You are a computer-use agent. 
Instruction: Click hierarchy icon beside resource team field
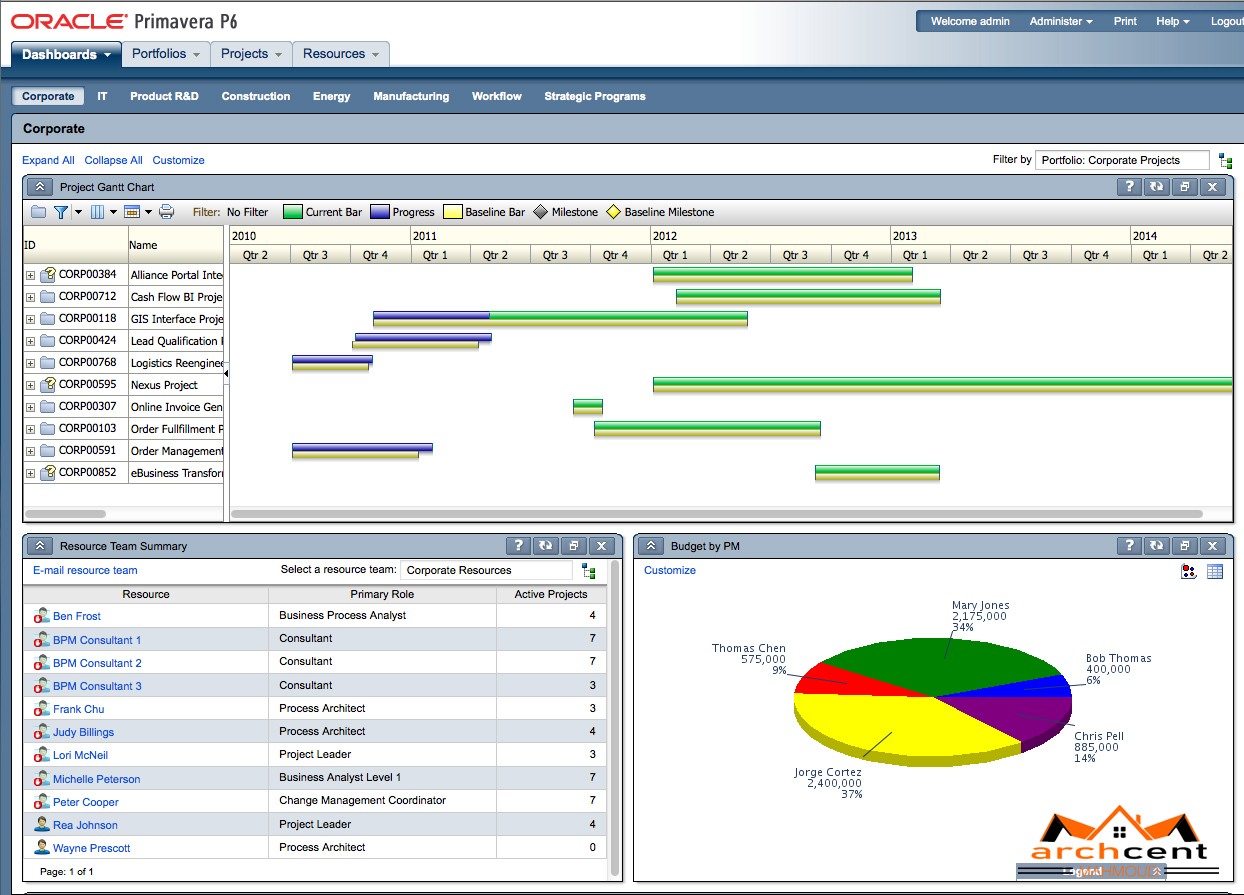(x=588, y=571)
